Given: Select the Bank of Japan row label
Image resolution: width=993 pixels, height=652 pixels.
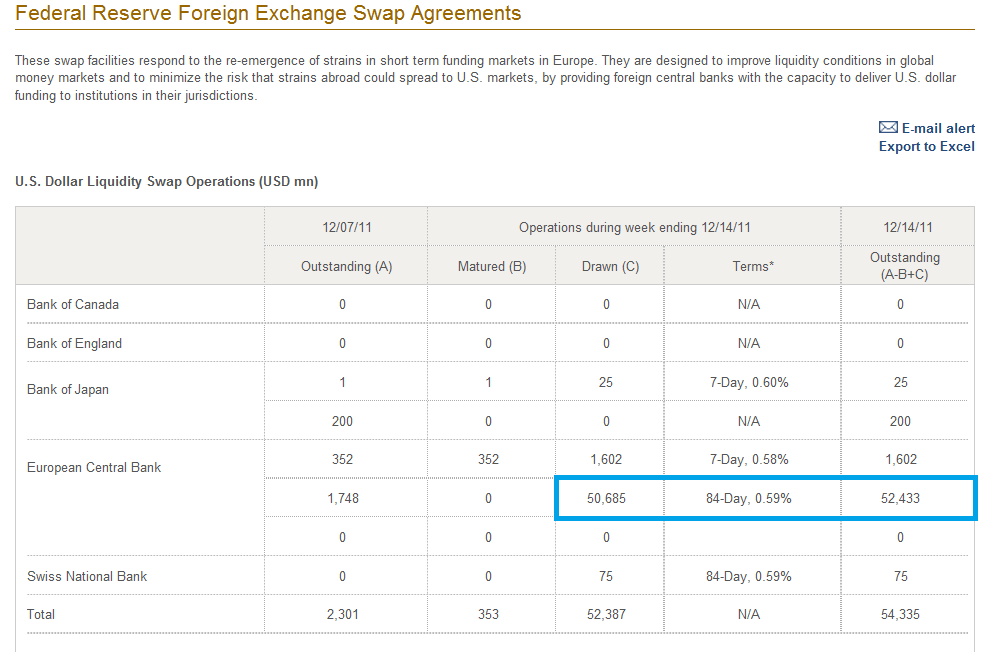Looking at the screenshot, I should (x=68, y=389).
